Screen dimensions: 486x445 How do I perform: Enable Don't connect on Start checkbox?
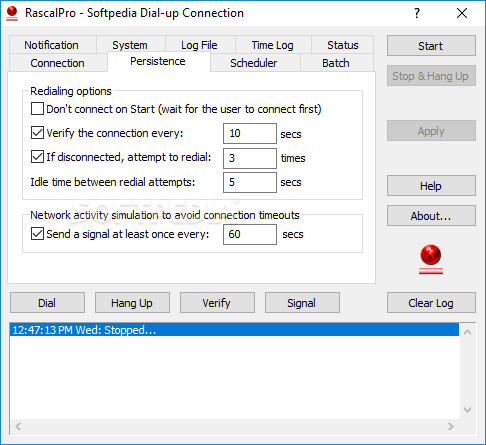[x=37, y=109]
